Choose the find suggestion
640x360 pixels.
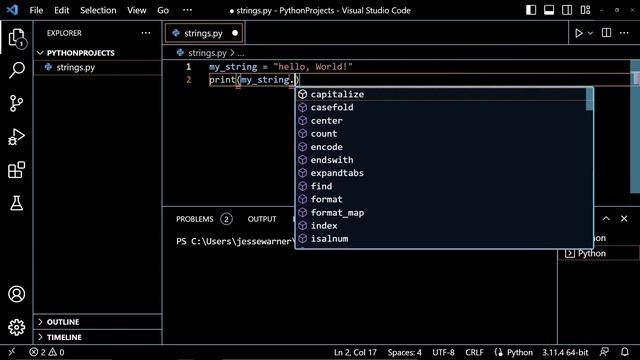pos(441,186)
